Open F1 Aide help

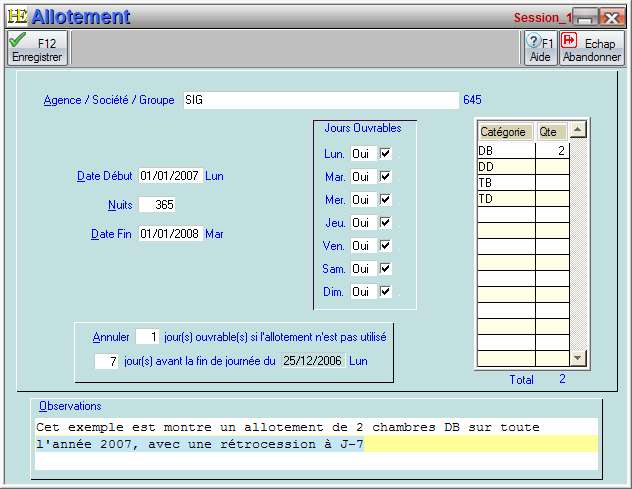[x=541, y=48]
